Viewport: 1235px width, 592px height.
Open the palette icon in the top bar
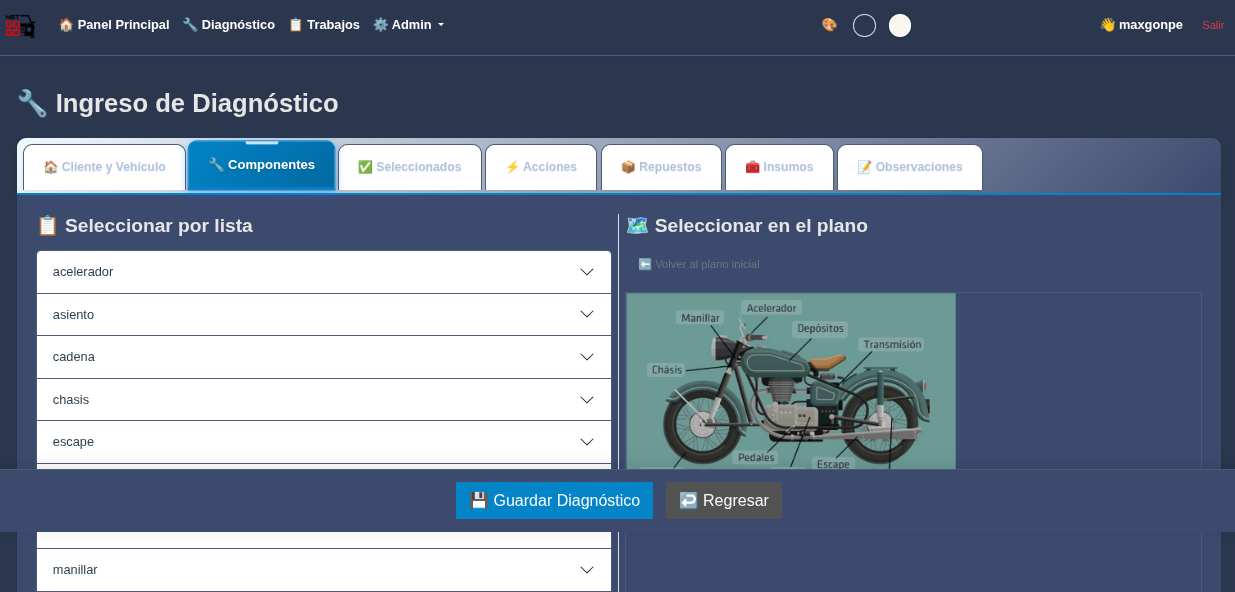point(829,25)
